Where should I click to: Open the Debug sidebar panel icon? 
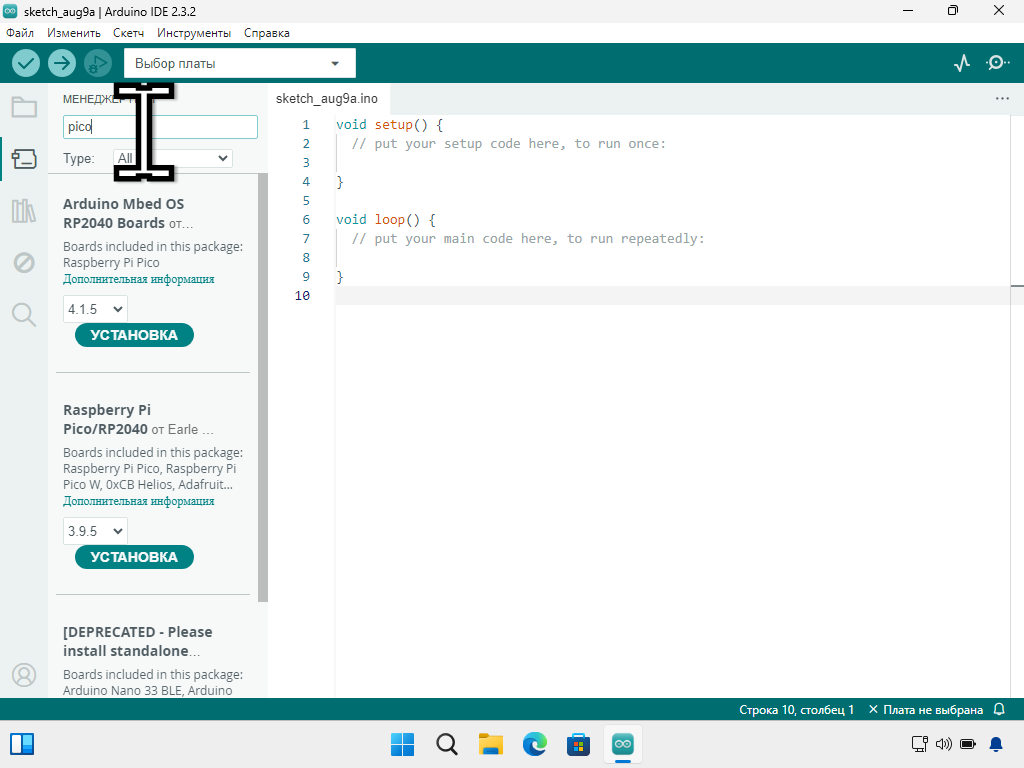tap(24, 263)
